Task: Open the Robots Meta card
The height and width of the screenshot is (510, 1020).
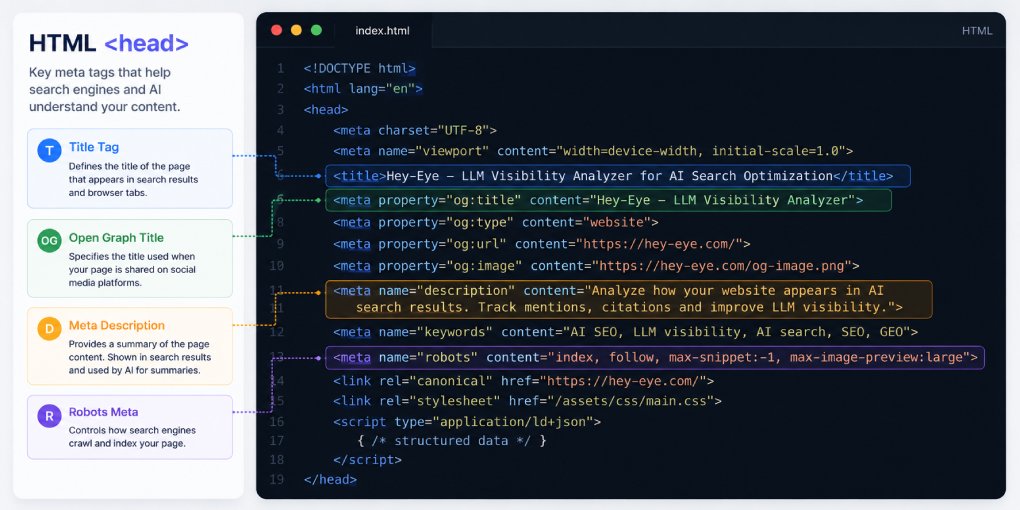Action: click(130, 427)
